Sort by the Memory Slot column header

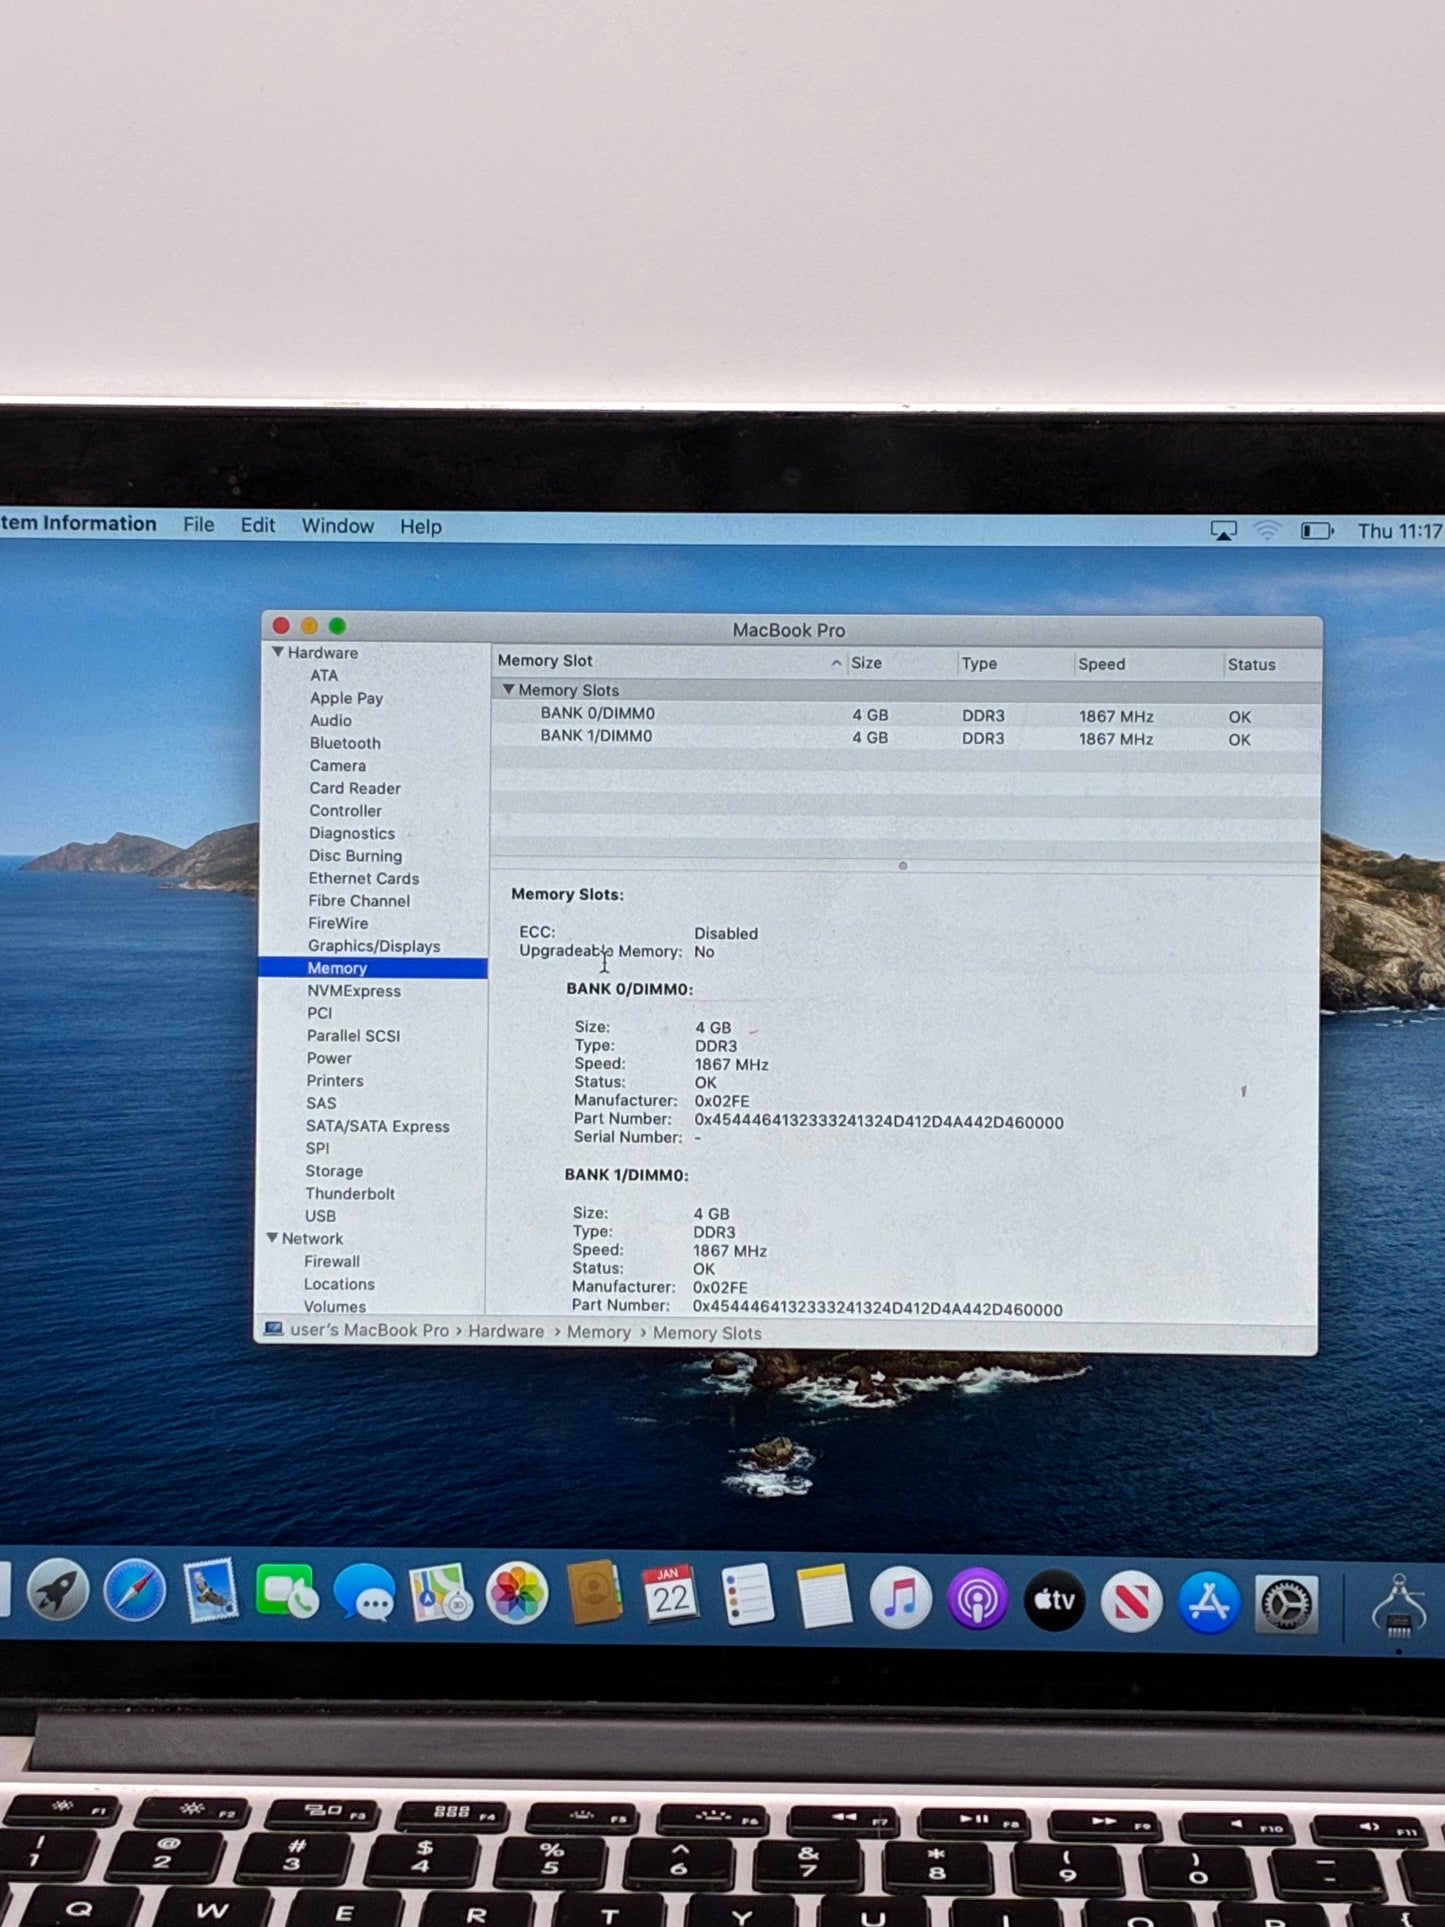tap(668, 661)
